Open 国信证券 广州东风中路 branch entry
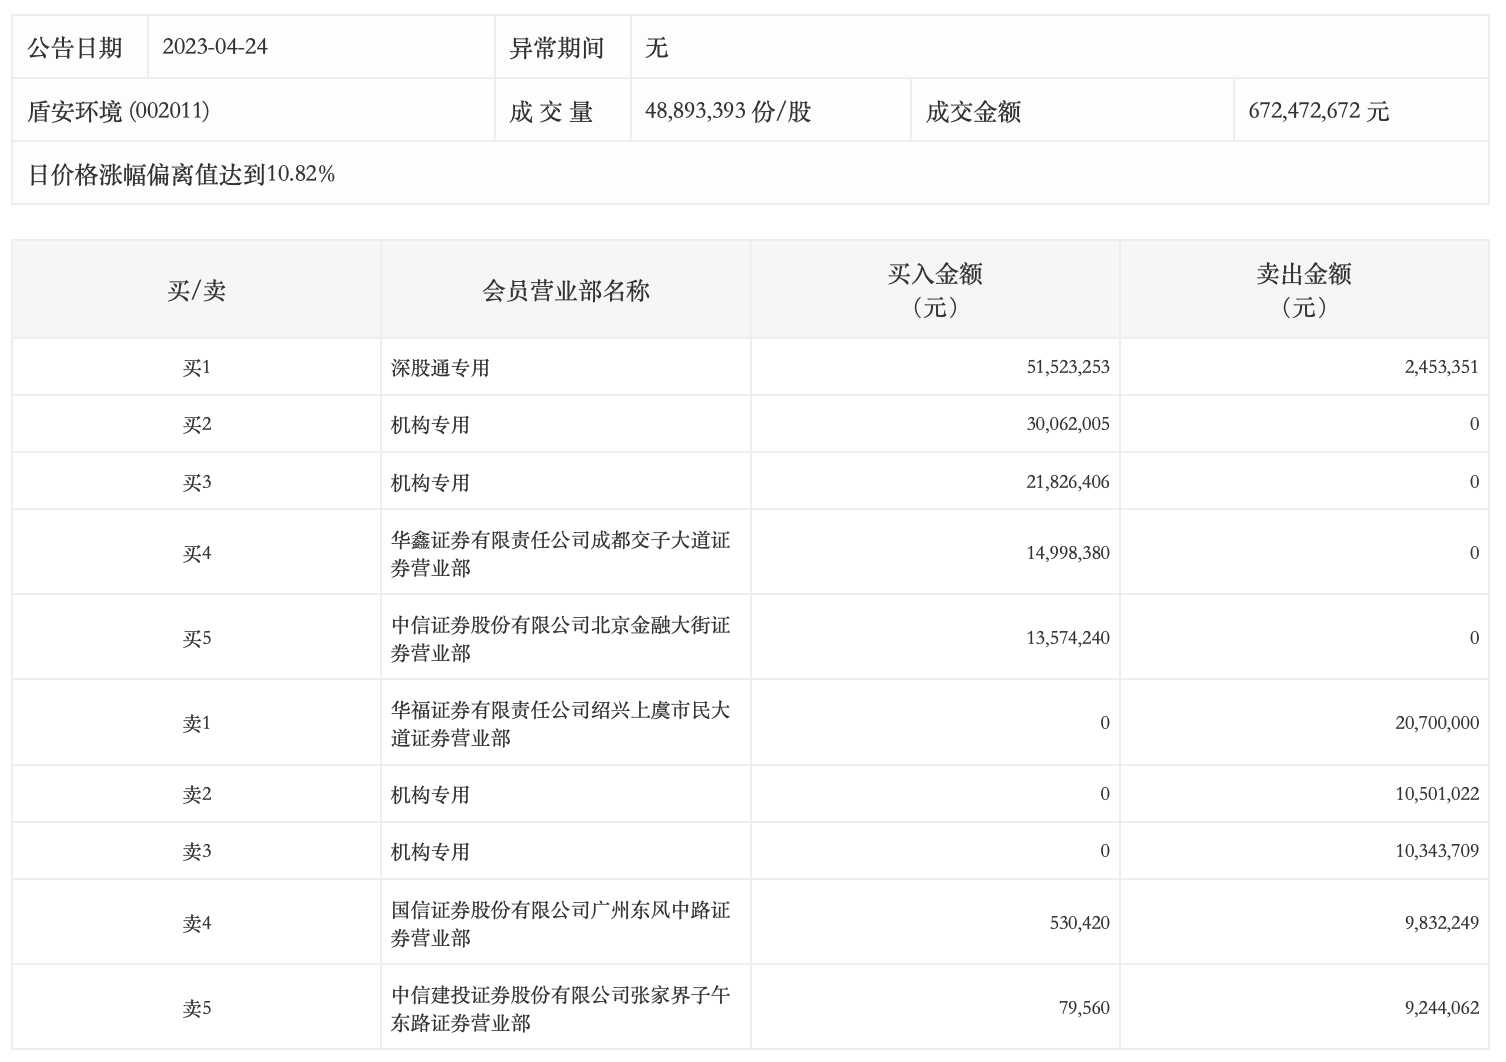 tap(560, 924)
